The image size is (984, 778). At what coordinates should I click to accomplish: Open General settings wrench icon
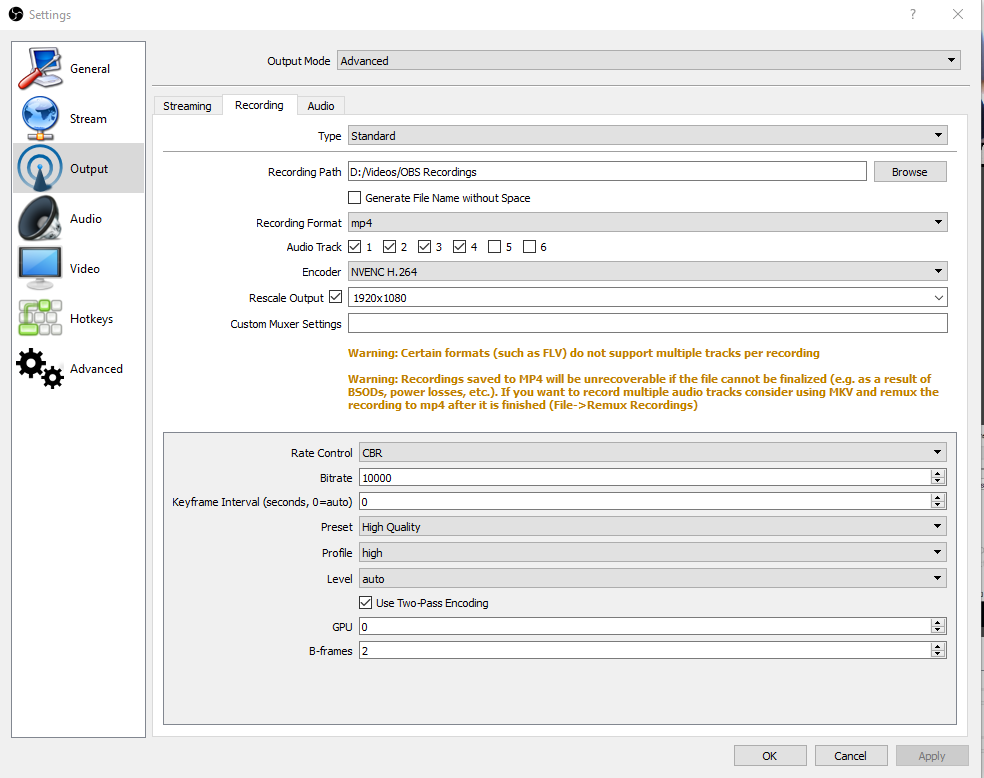click(40, 68)
